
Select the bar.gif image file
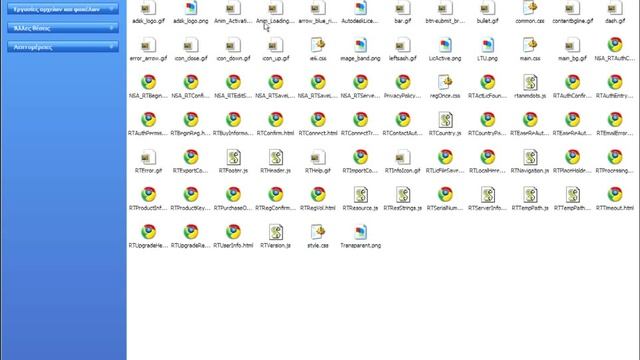[x=403, y=8]
